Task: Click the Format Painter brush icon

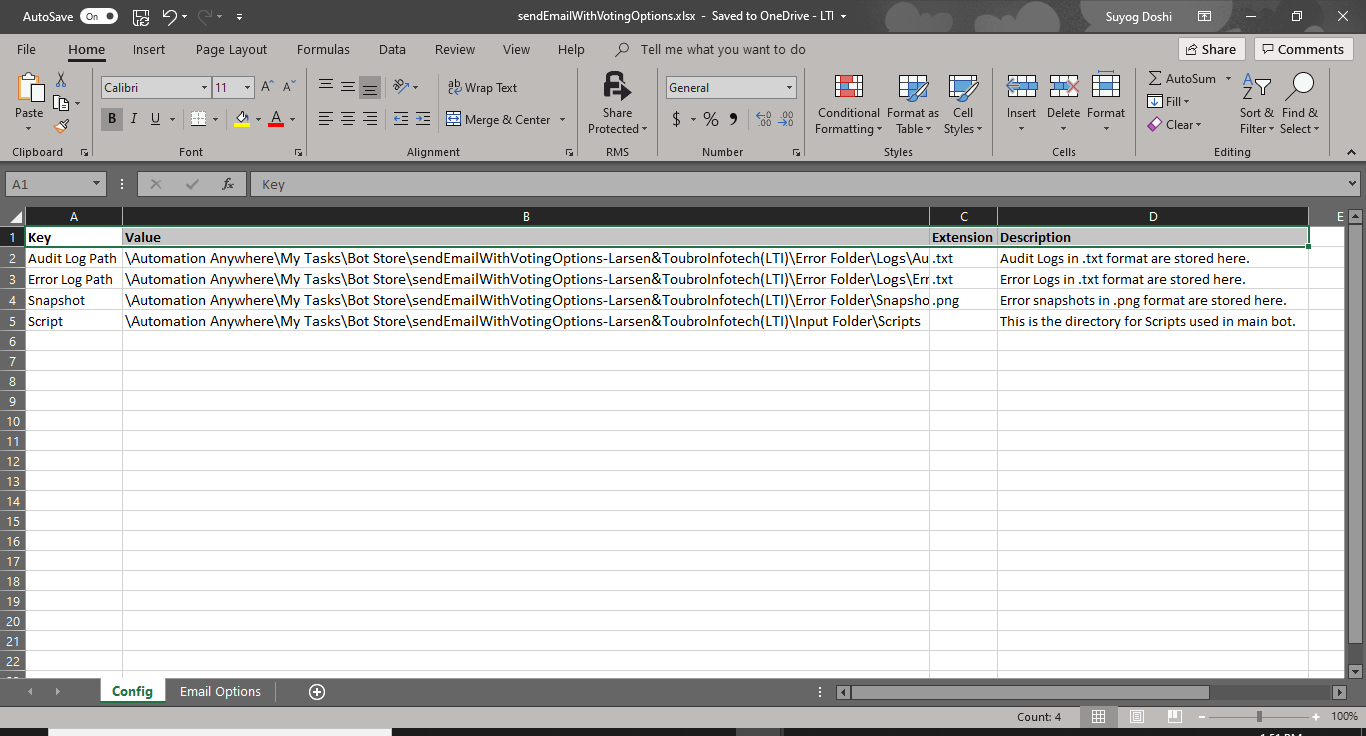Action: pyautogui.click(x=62, y=127)
